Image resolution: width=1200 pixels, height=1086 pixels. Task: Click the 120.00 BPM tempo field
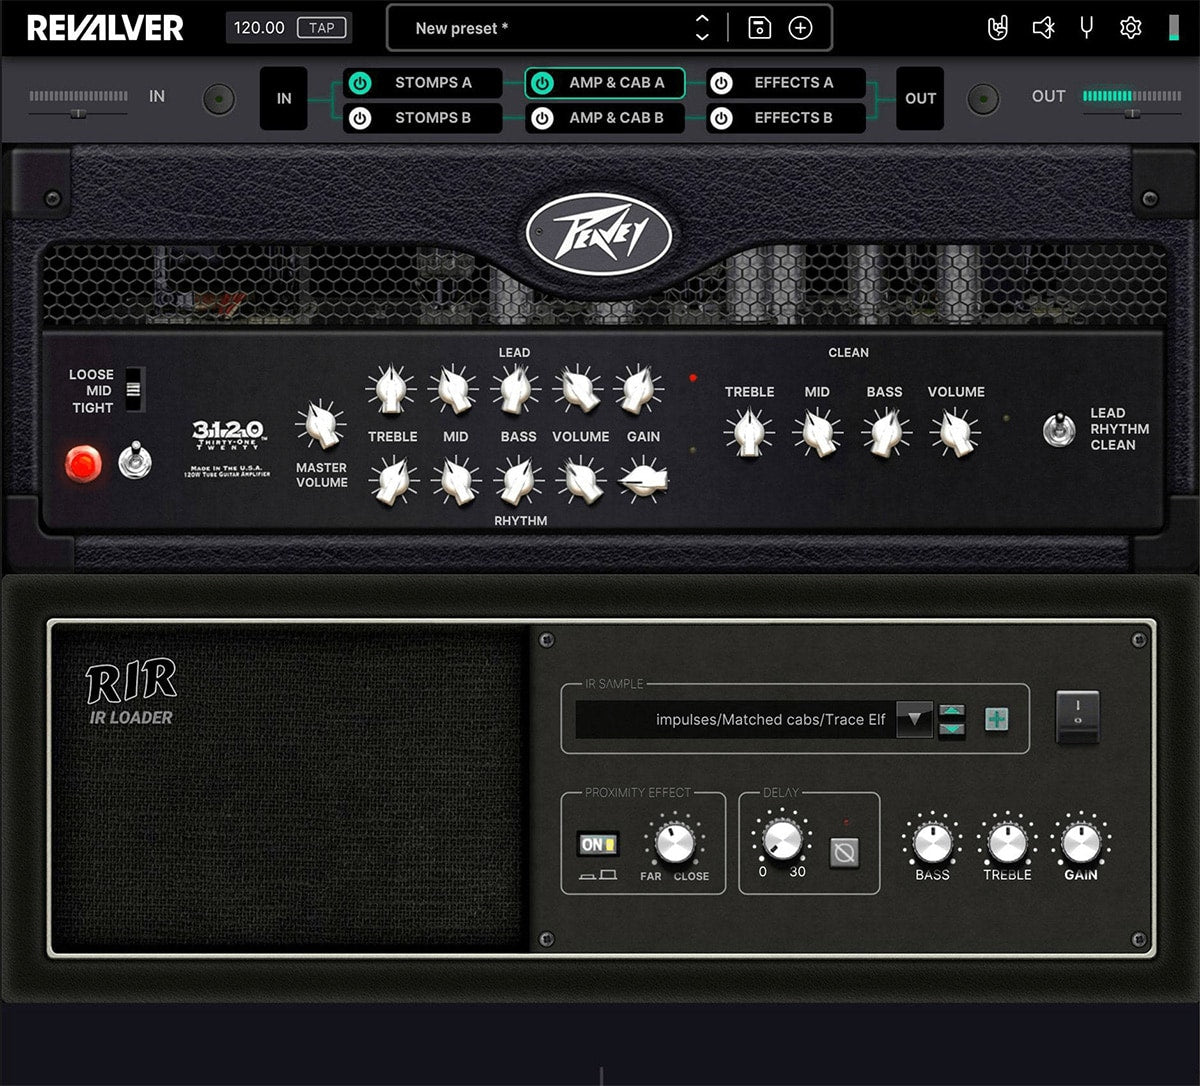click(260, 27)
